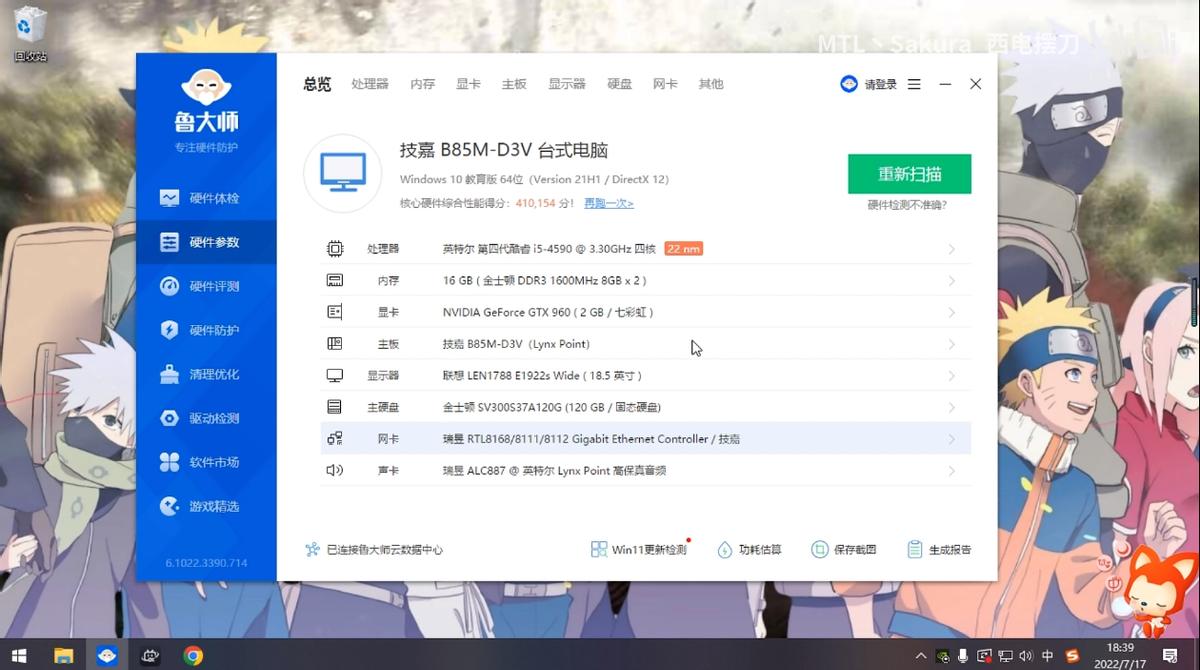Open 功耗估算 estimator
Image resolution: width=1200 pixels, height=670 pixels.
(x=751, y=548)
